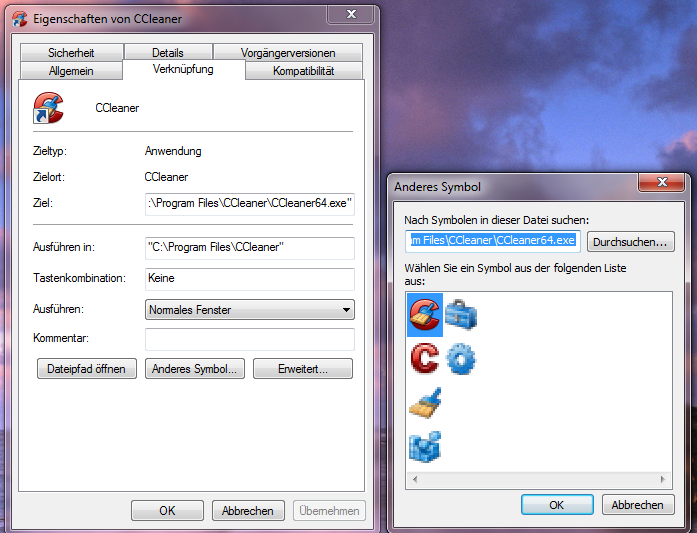The image size is (697, 533).
Task: Click the Ausführen in field
Action: click(x=250, y=248)
